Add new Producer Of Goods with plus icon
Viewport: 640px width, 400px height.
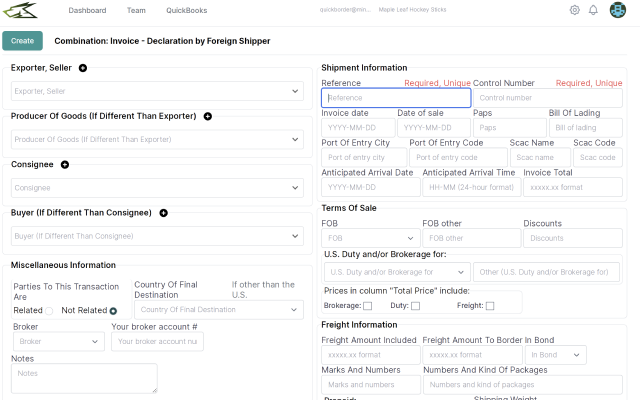(x=208, y=116)
